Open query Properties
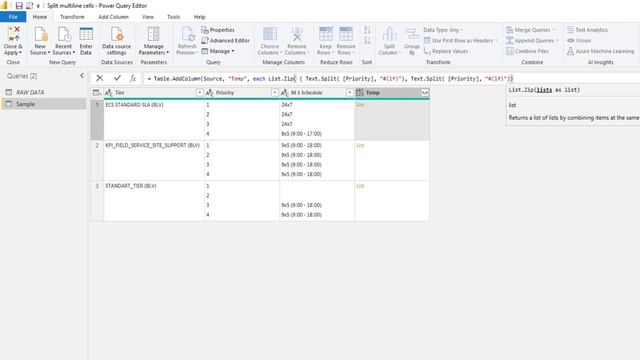The image size is (640, 360). point(218,30)
